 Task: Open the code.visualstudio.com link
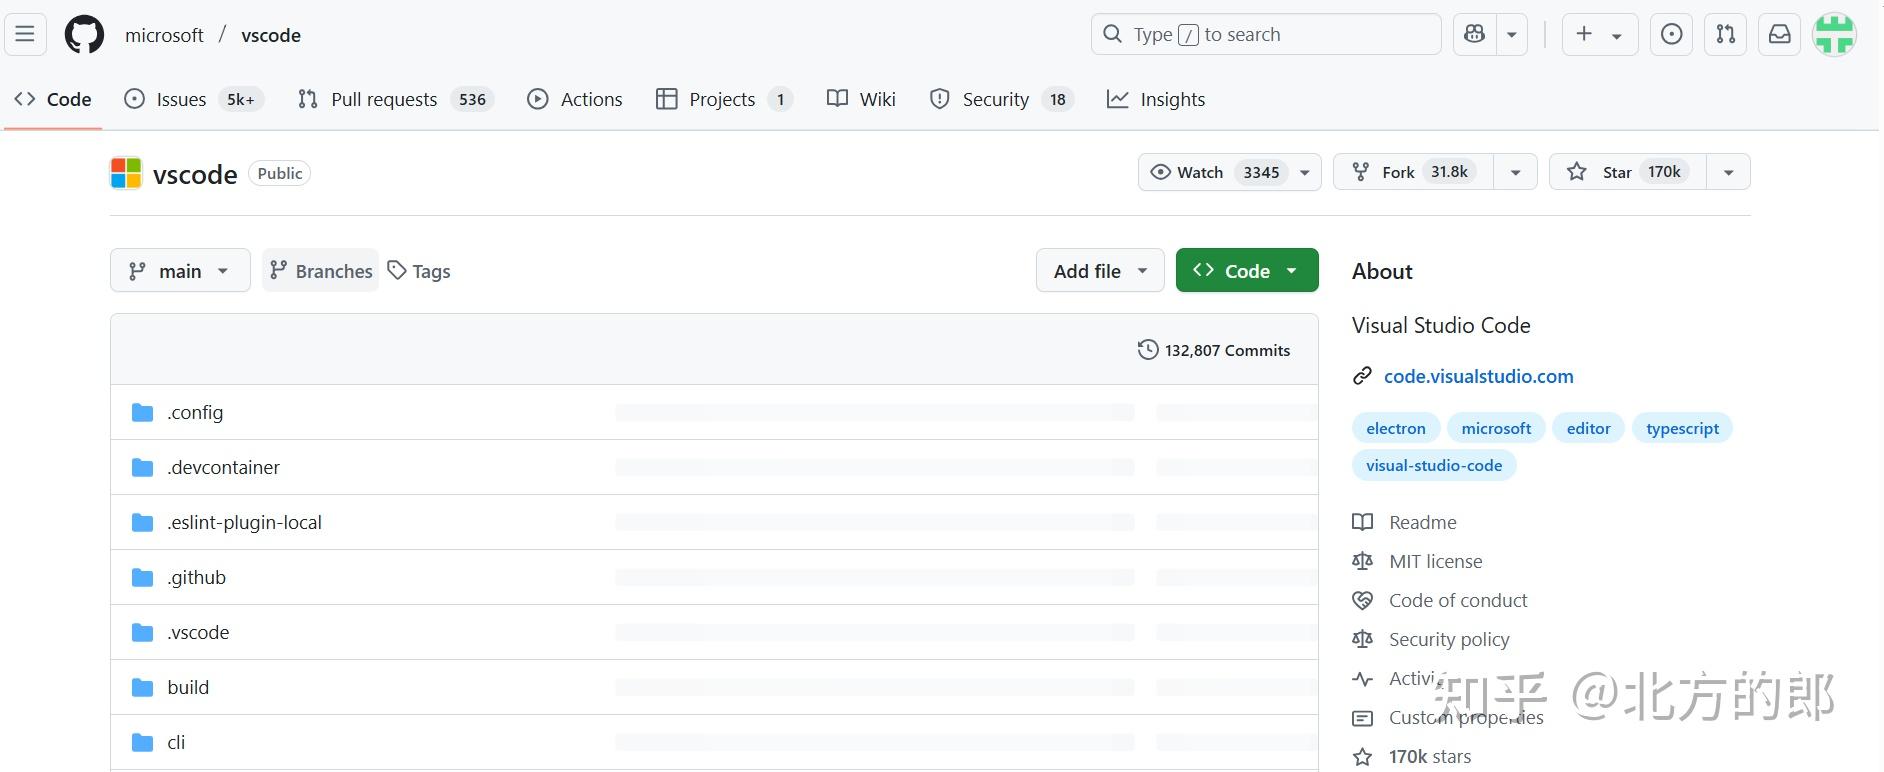tap(1478, 376)
